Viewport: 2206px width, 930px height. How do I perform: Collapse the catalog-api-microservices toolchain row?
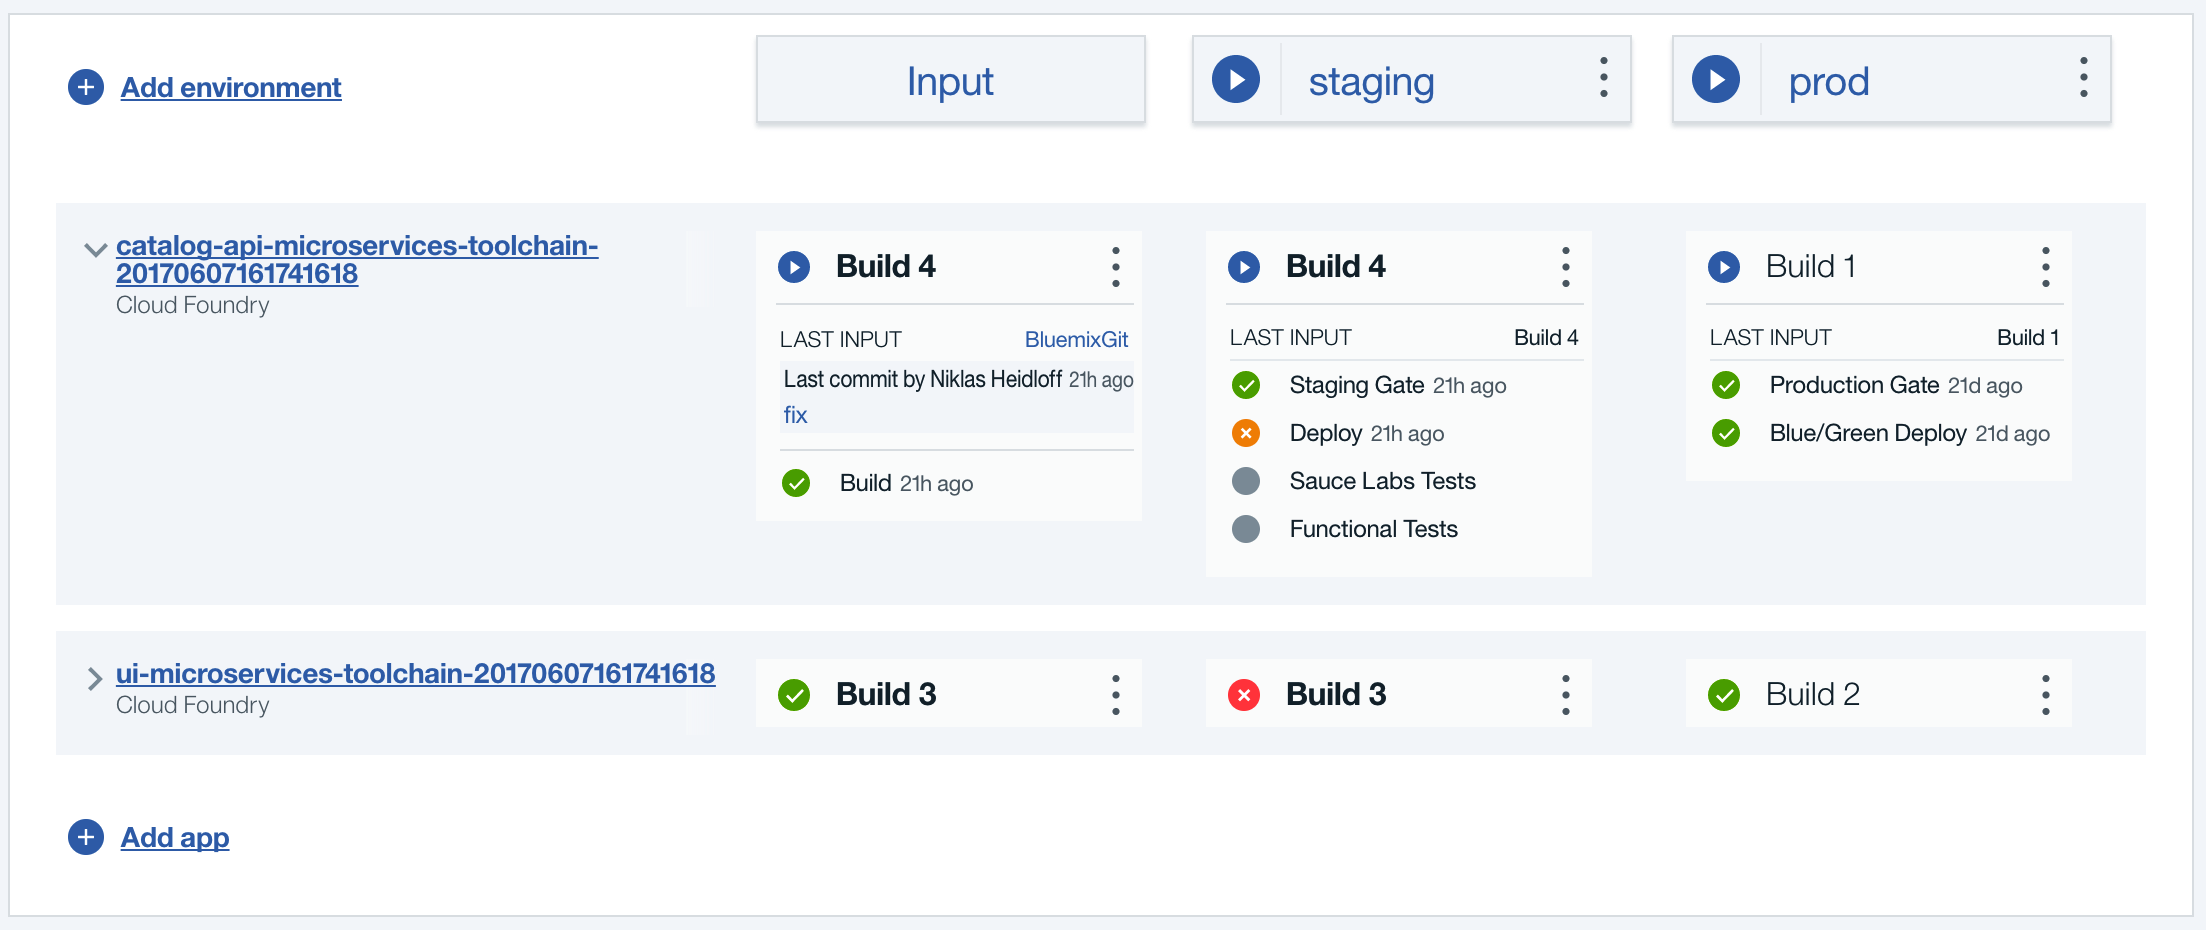[95, 249]
